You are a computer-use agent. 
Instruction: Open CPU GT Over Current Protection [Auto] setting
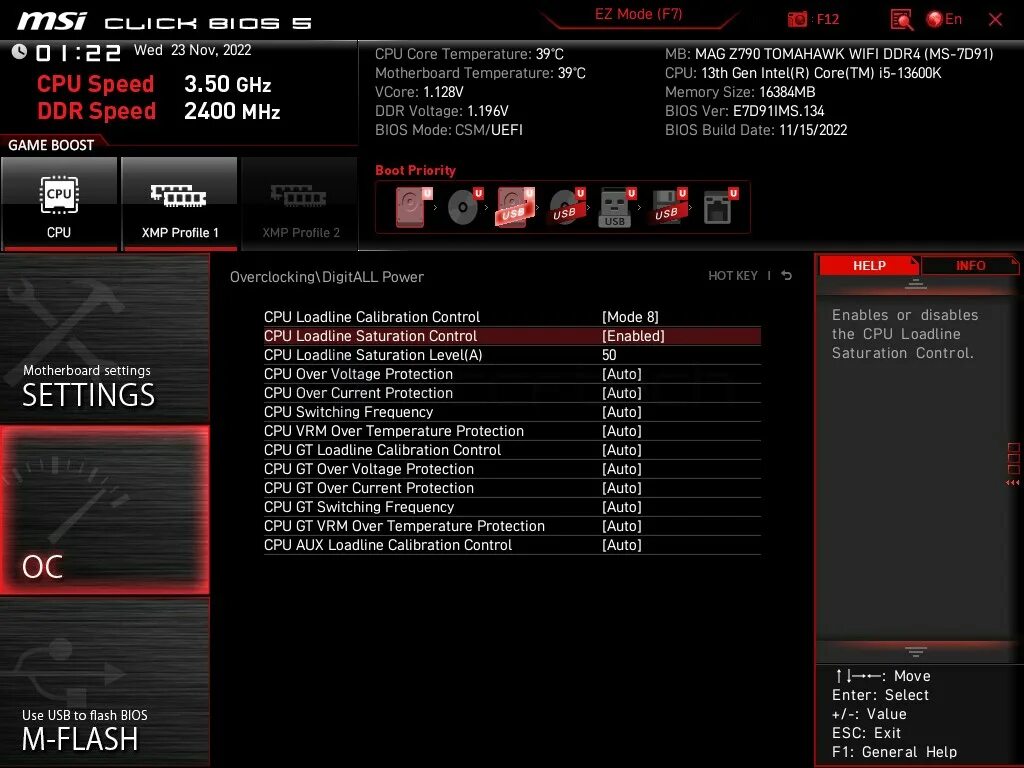[621, 487]
